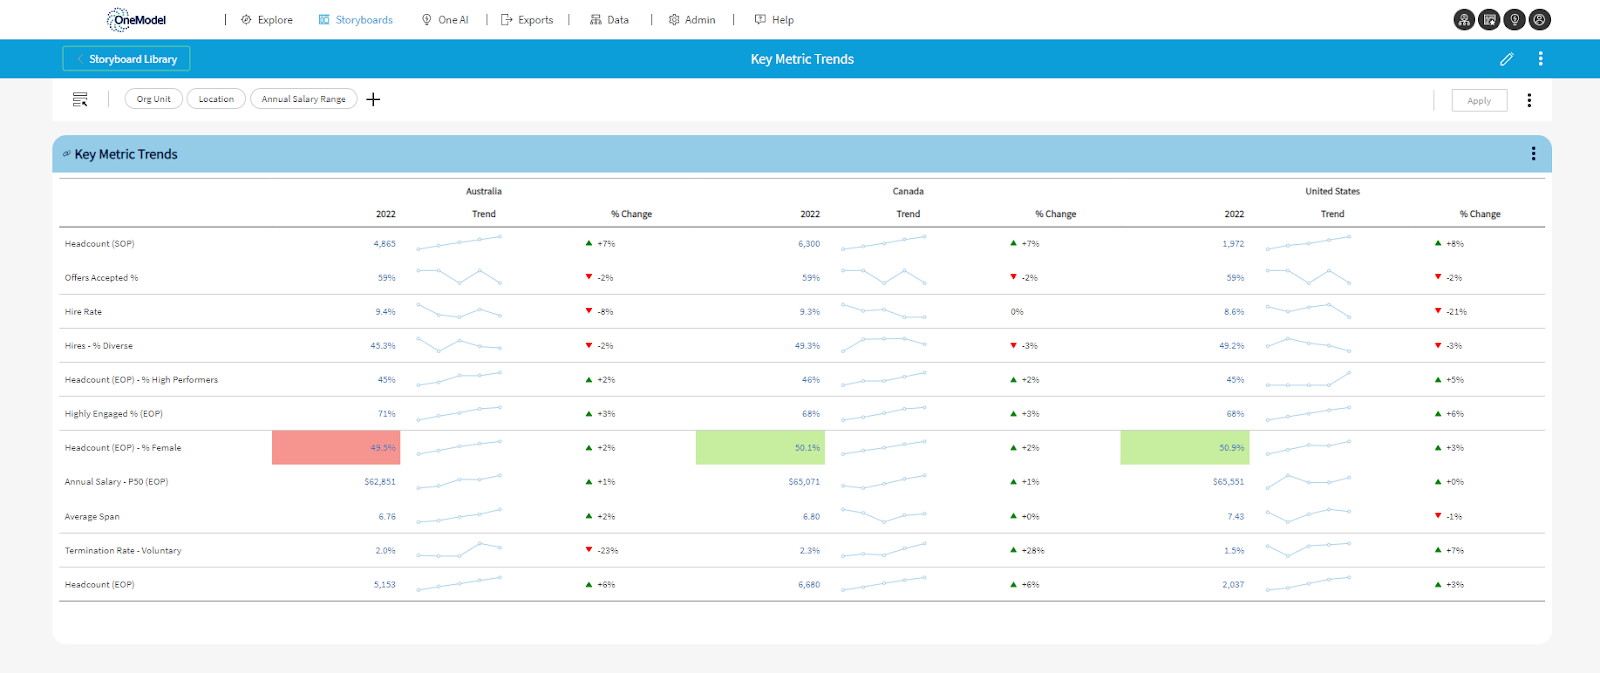Click the pencil edit storyboard icon
1600x673 pixels.
1506,59
